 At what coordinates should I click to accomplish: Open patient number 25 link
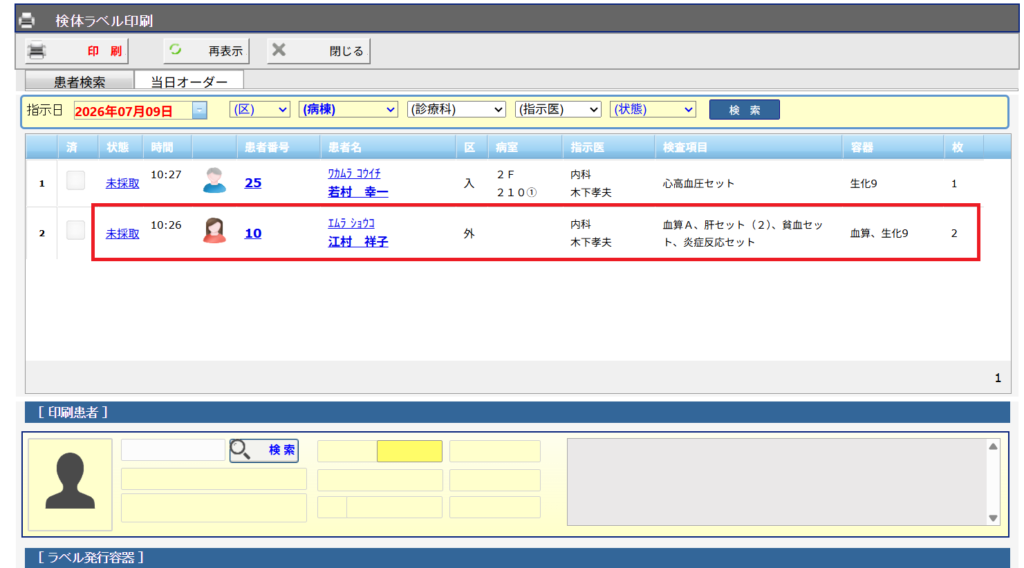click(253, 183)
